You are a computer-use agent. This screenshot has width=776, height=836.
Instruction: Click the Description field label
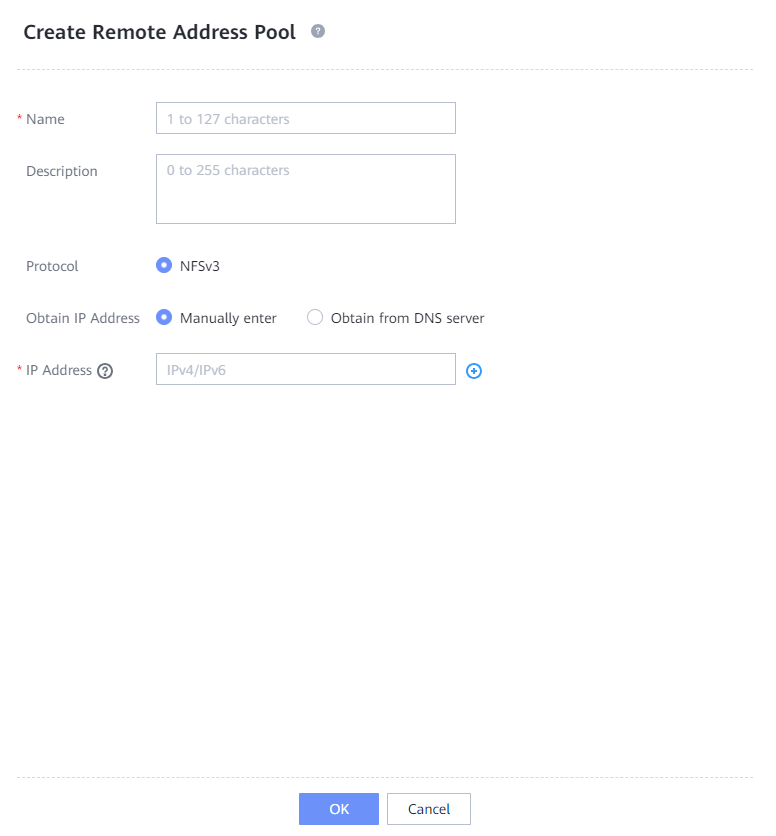[x=62, y=171]
